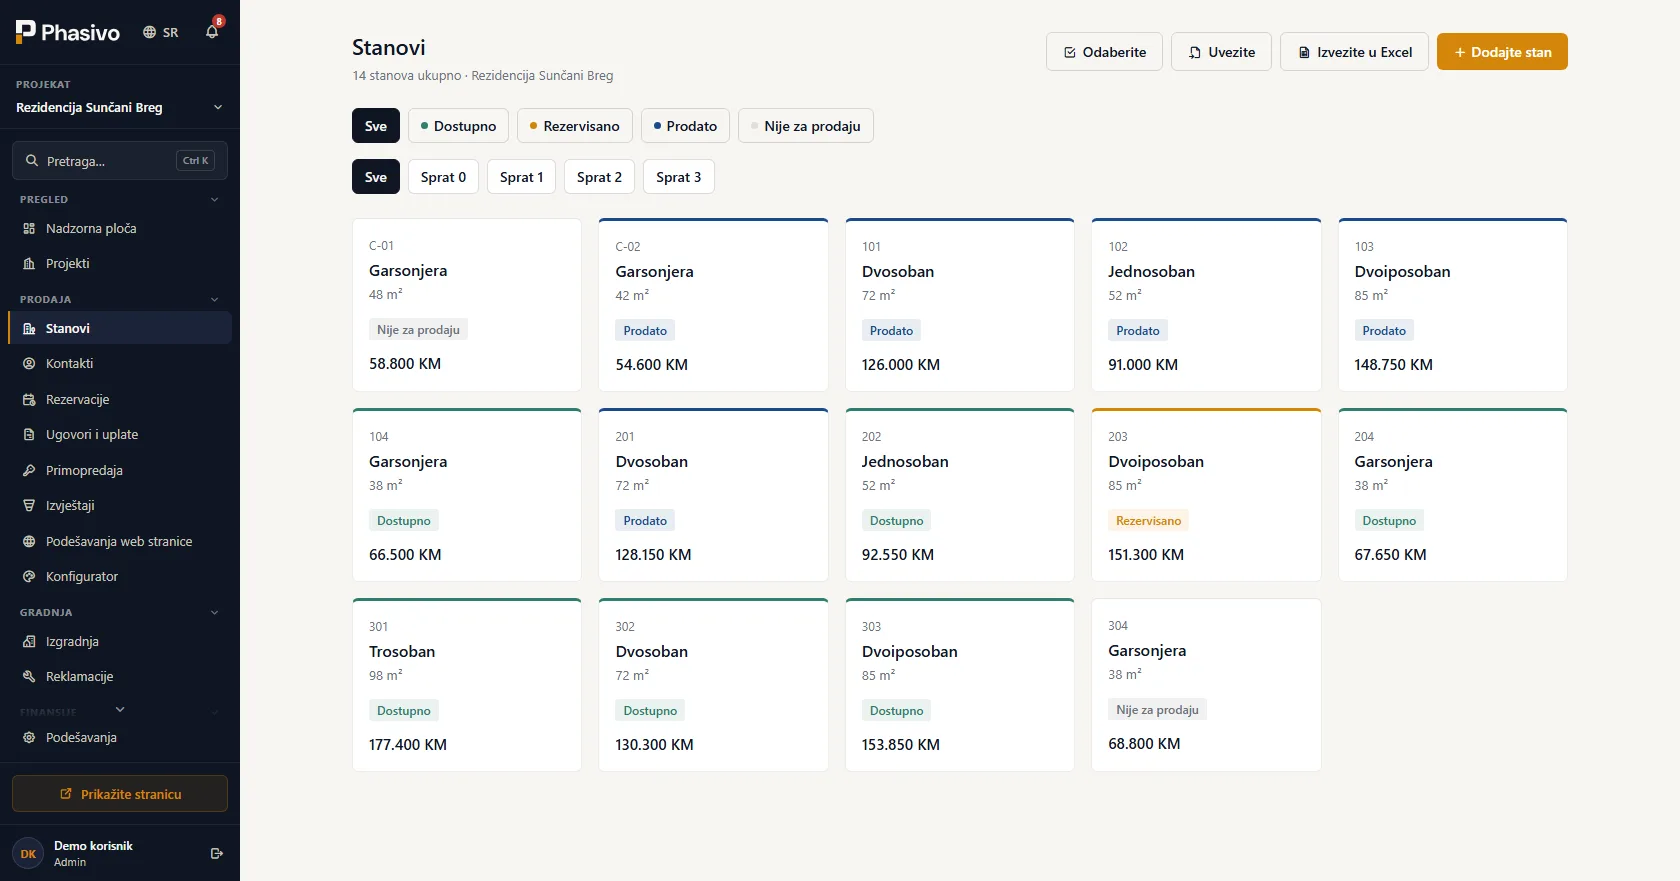Filter by Rezervisano status
The height and width of the screenshot is (881, 1680).
pyautogui.click(x=575, y=126)
